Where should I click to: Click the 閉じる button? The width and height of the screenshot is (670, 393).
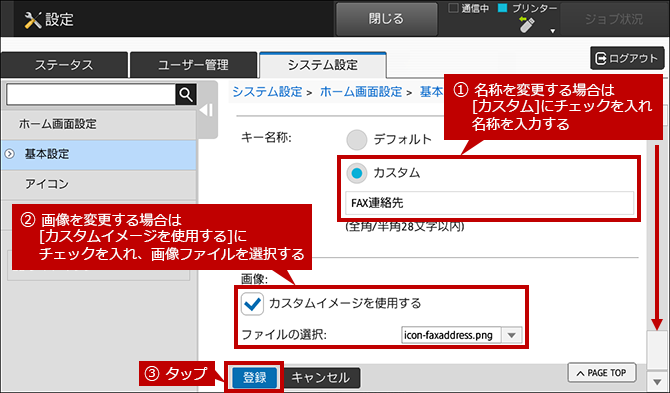[386, 19]
